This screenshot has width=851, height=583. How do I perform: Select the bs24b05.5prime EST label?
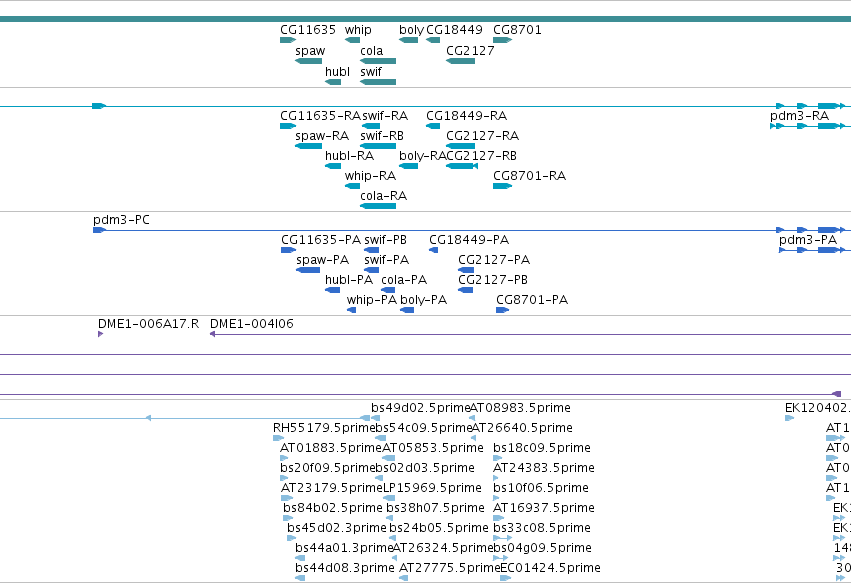click(x=439, y=528)
